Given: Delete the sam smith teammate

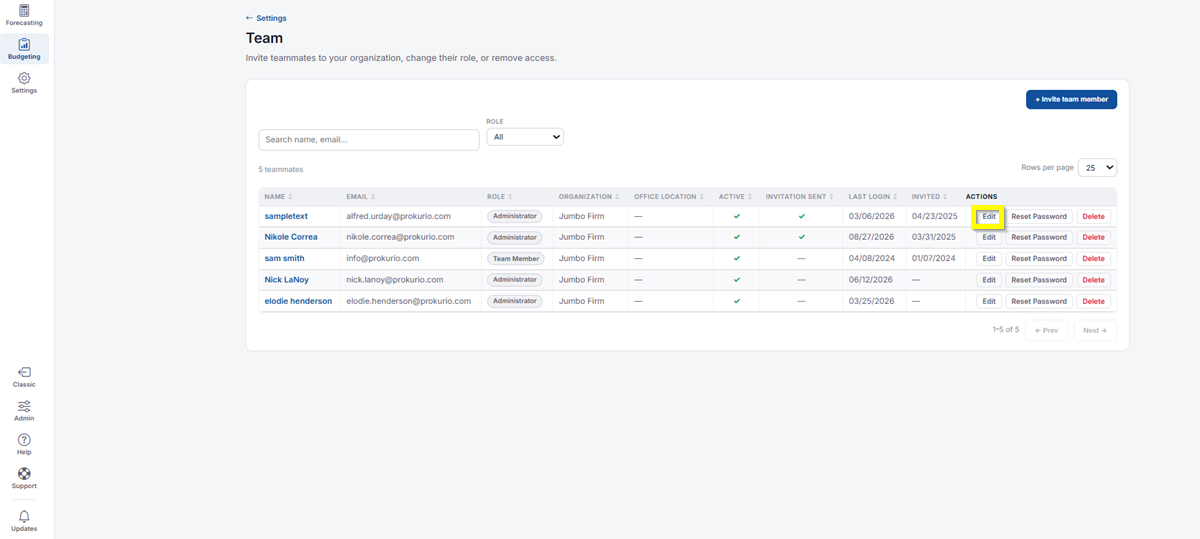Looking at the screenshot, I should click(x=1093, y=259).
